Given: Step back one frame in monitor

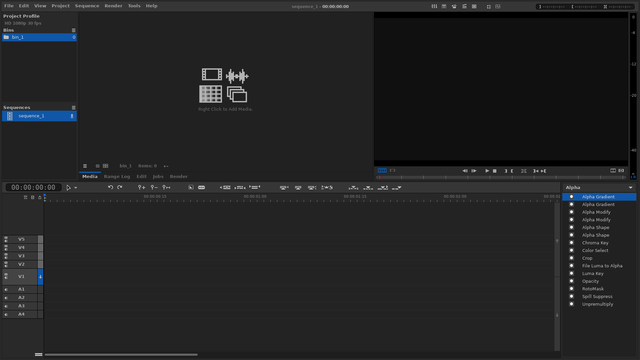Looking at the screenshot, I should pos(465,171).
